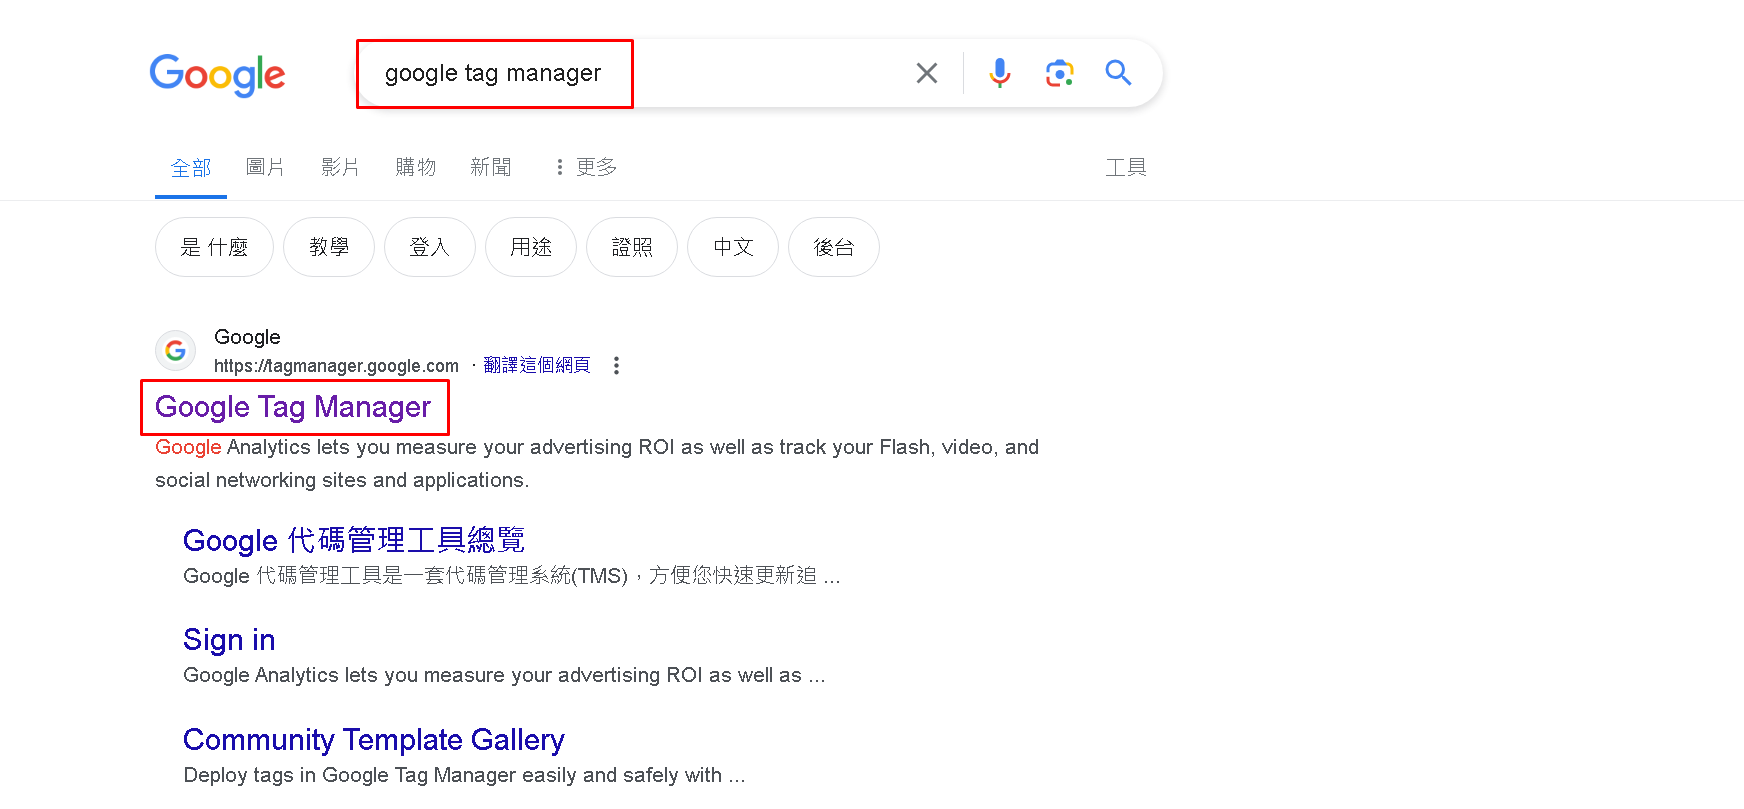The height and width of the screenshot is (809, 1744).
Task: Click the 'Google' site name above the URL
Action: pos(247,337)
